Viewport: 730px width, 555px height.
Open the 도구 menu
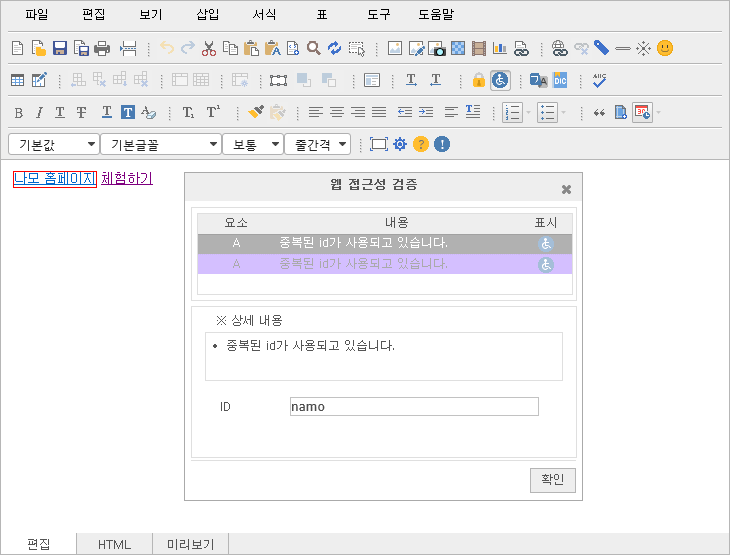click(x=379, y=15)
